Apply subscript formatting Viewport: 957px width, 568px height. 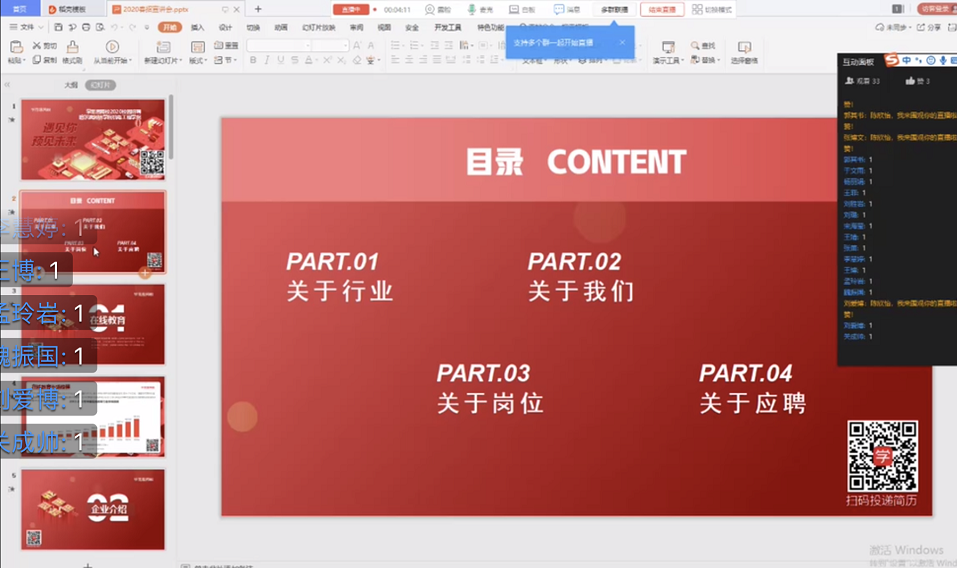tap(341, 60)
